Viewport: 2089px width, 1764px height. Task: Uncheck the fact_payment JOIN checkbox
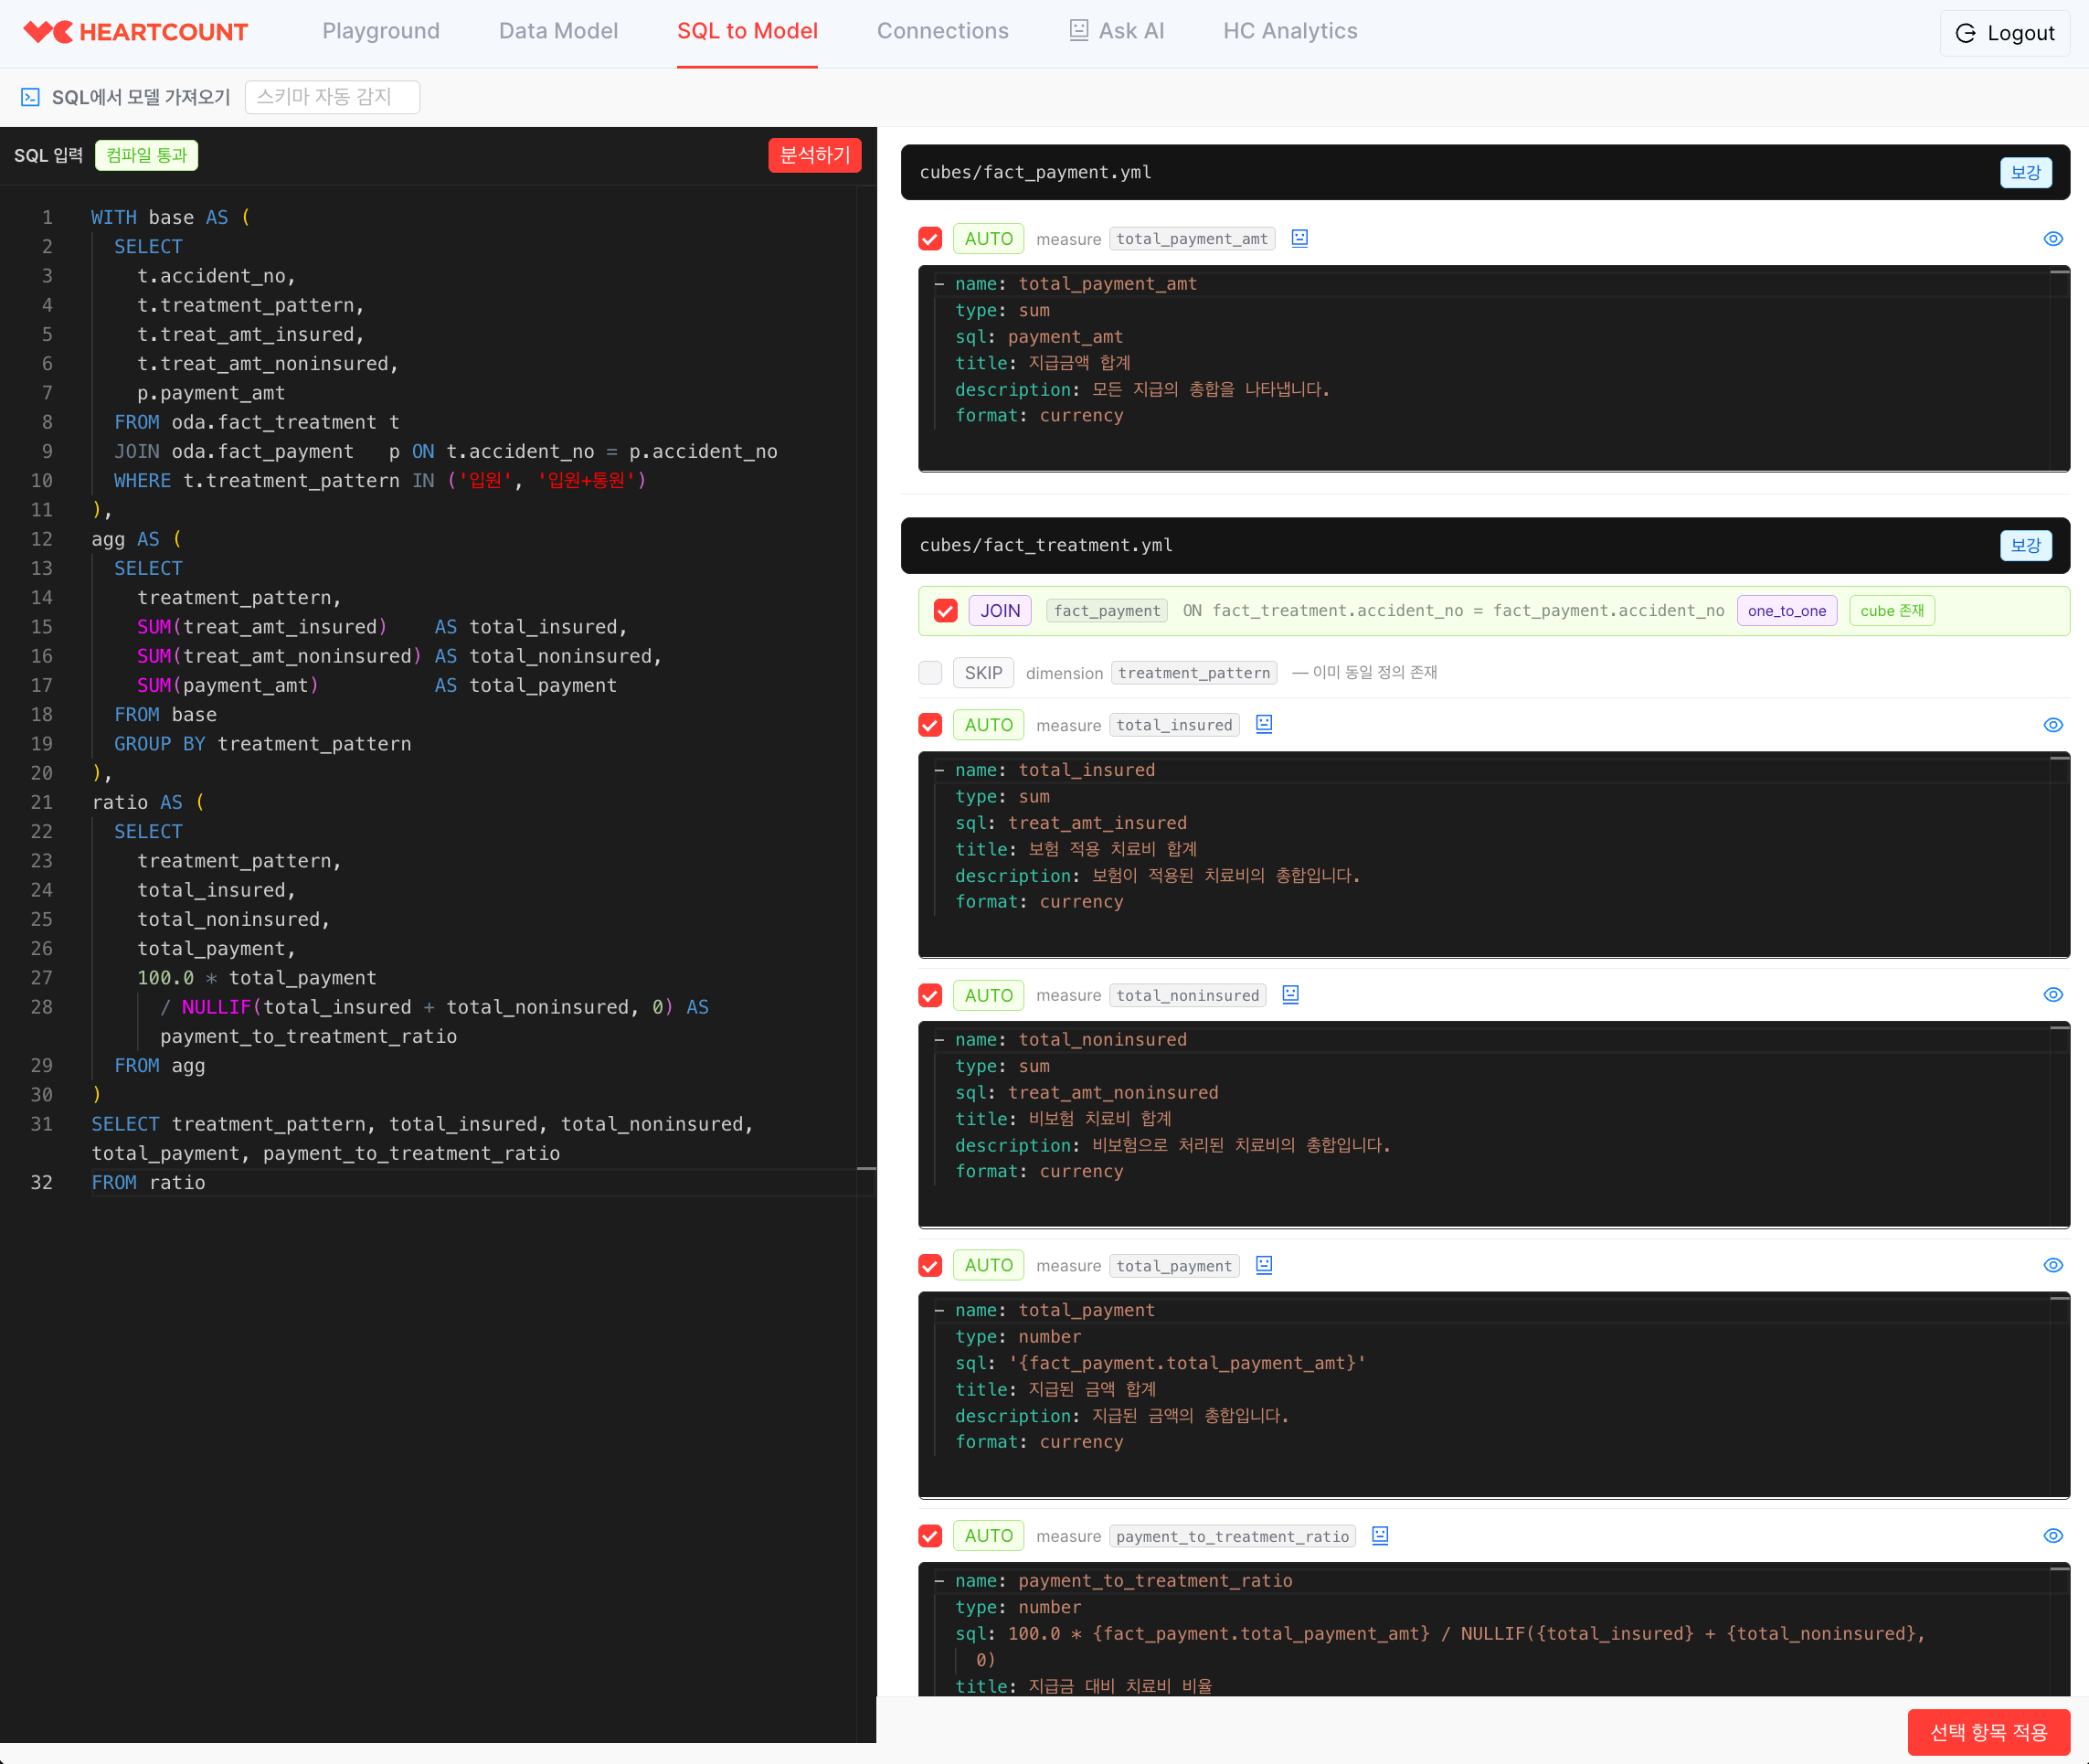click(x=945, y=611)
